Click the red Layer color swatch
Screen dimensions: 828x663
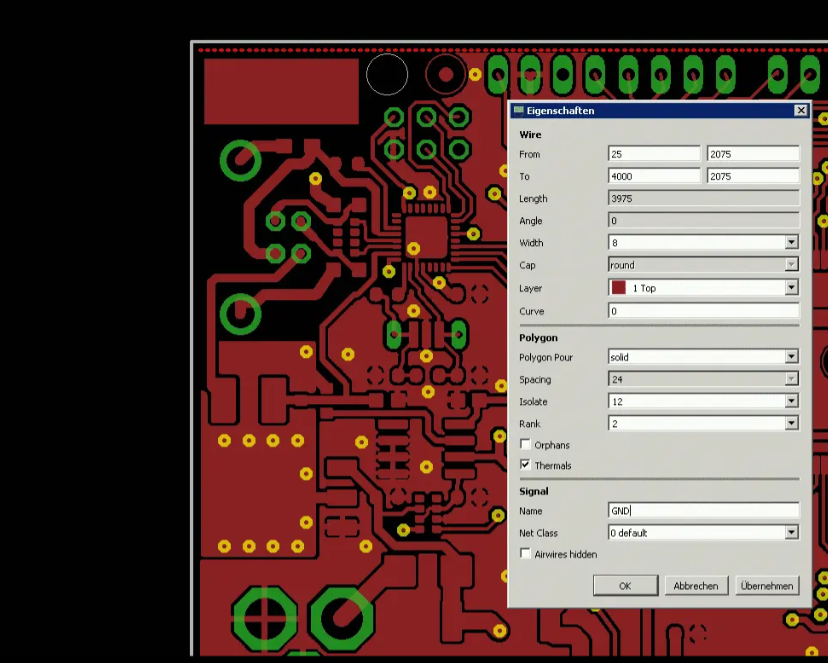point(618,288)
